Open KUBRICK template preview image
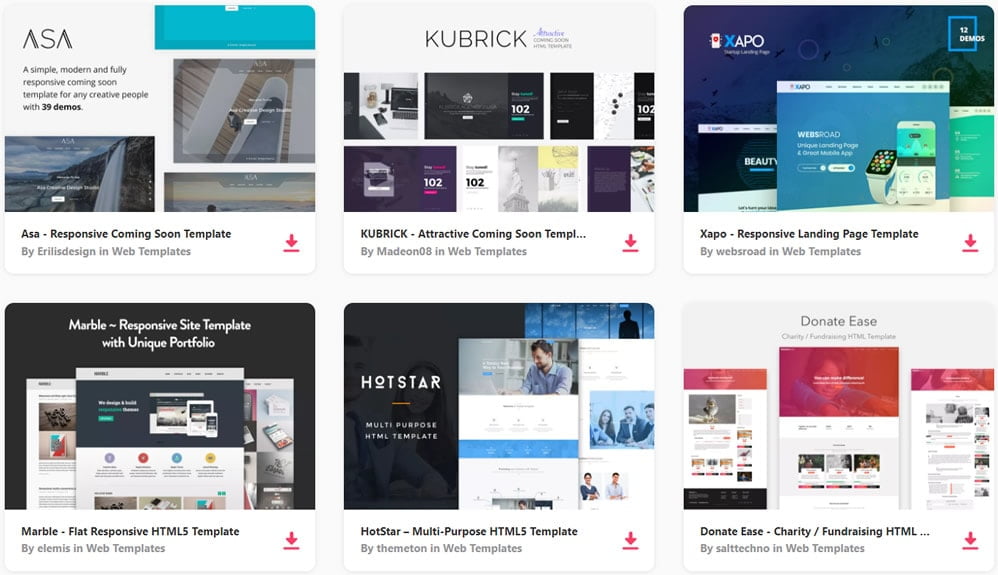 (499, 108)
